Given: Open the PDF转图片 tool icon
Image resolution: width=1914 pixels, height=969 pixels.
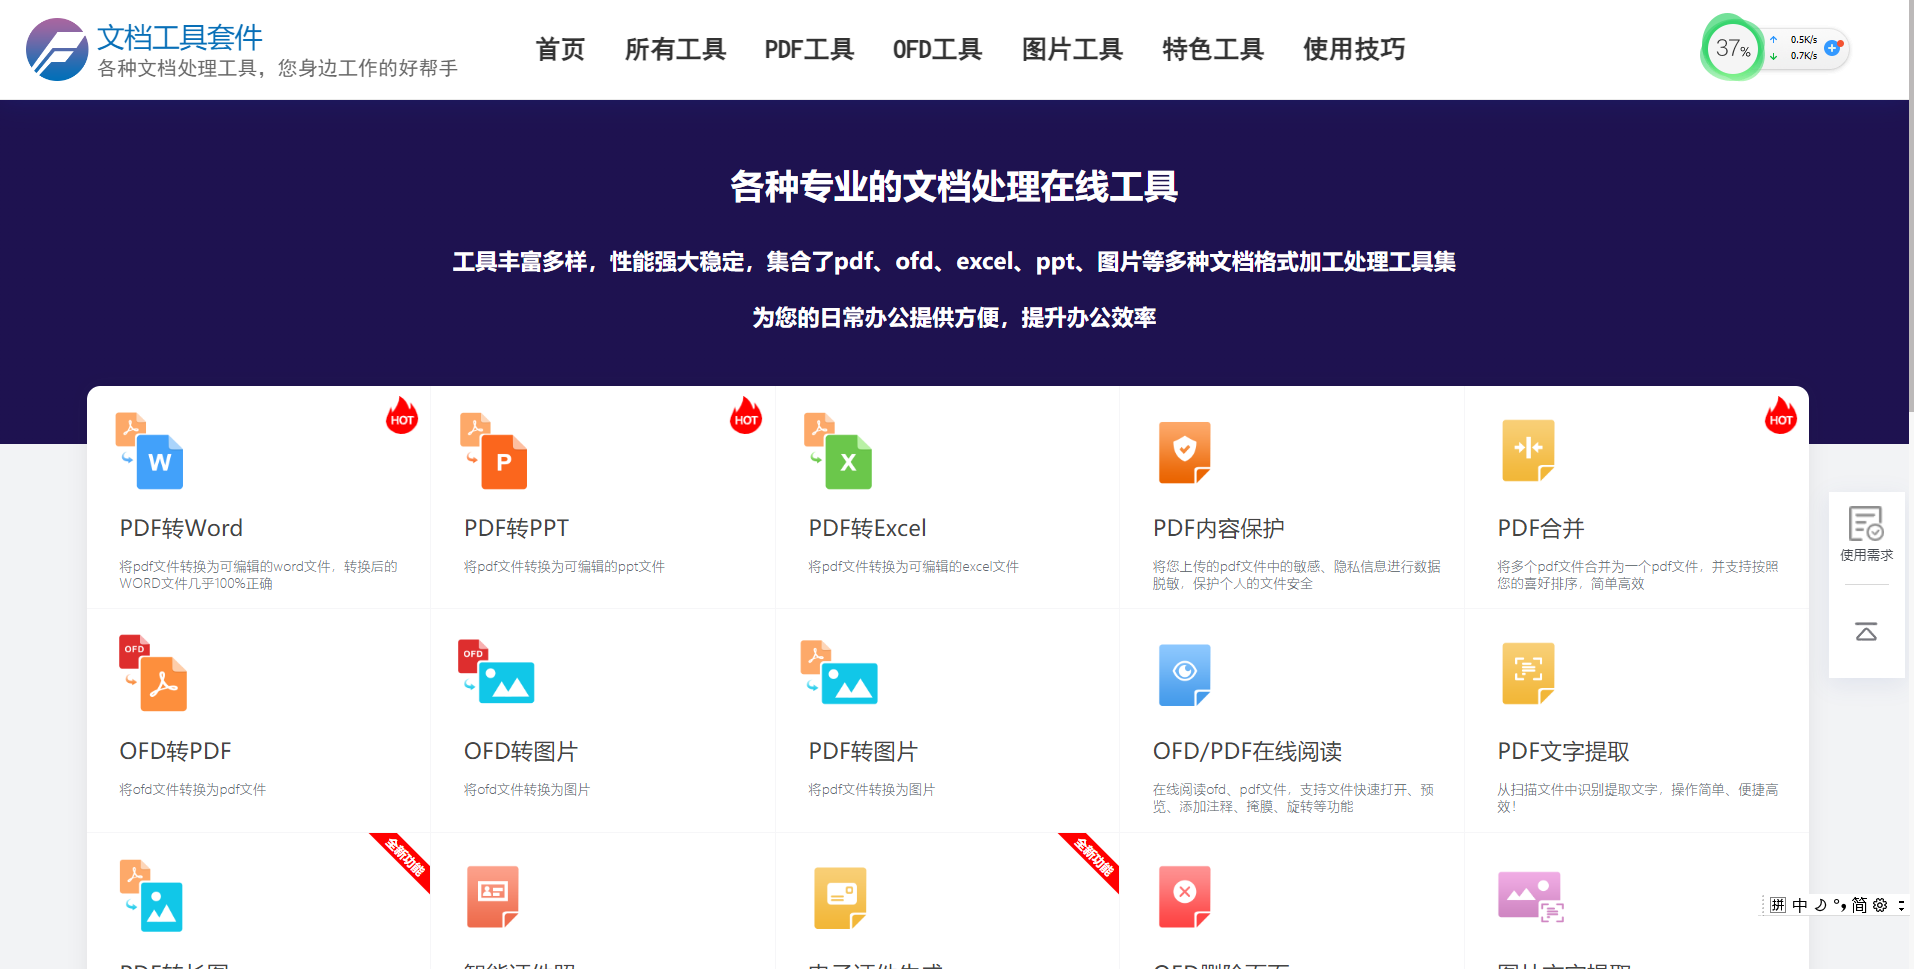Looking at the screenshot, I should [840, 672].
